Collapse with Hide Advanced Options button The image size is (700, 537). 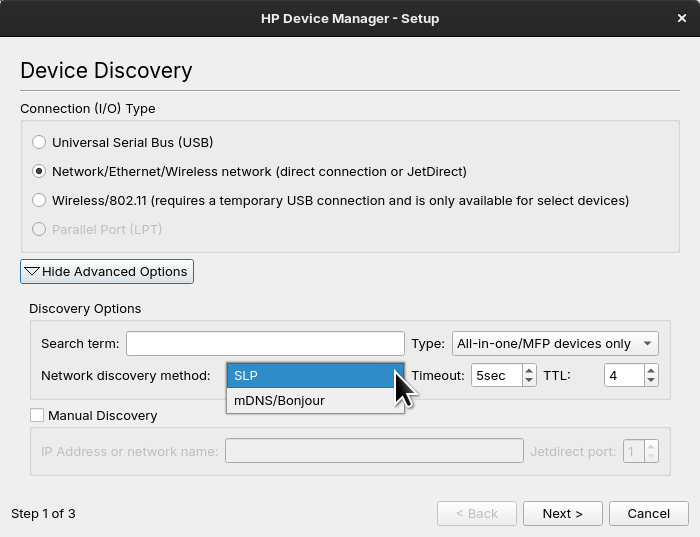point(107,271)
